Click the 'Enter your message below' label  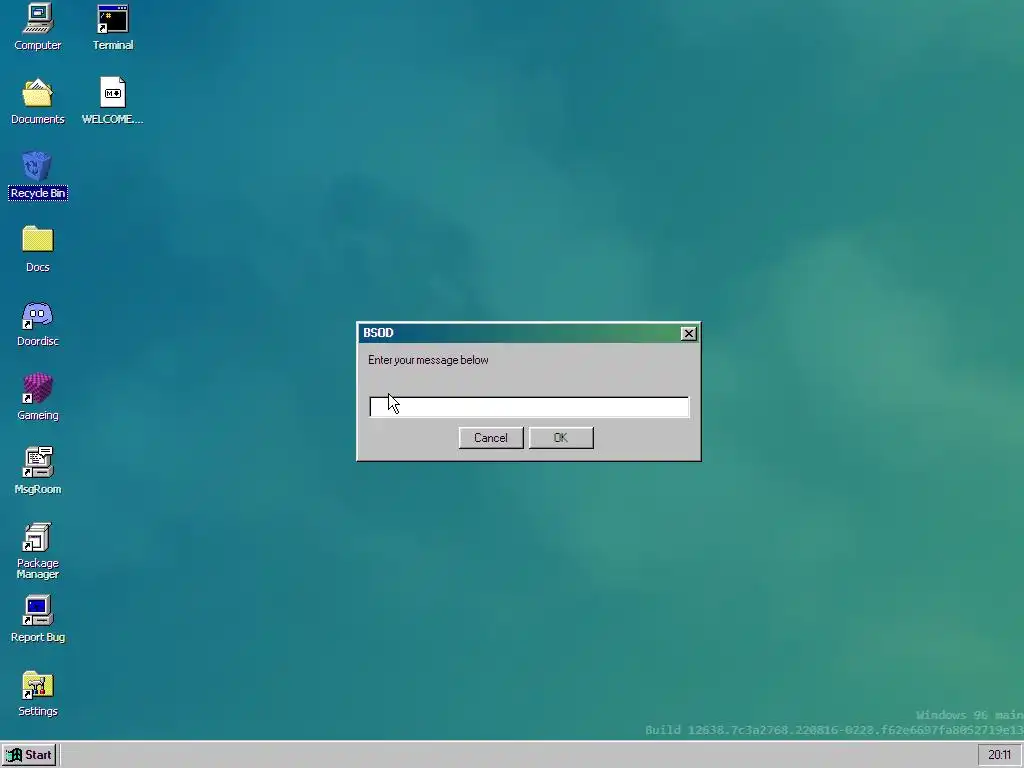428,360
